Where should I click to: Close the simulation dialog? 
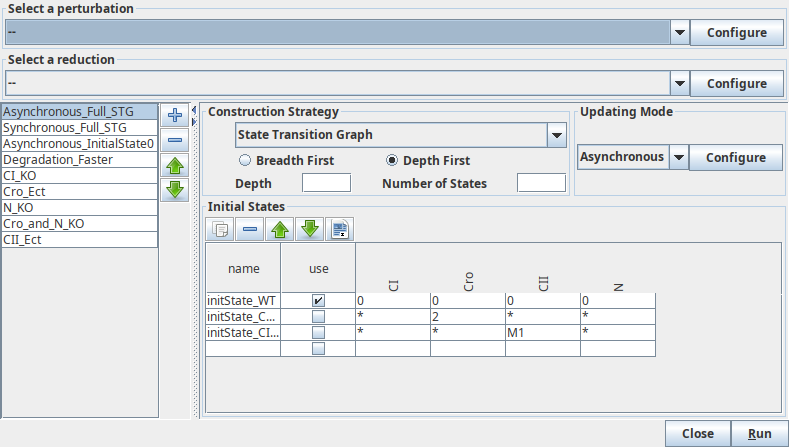coord(698,434)
